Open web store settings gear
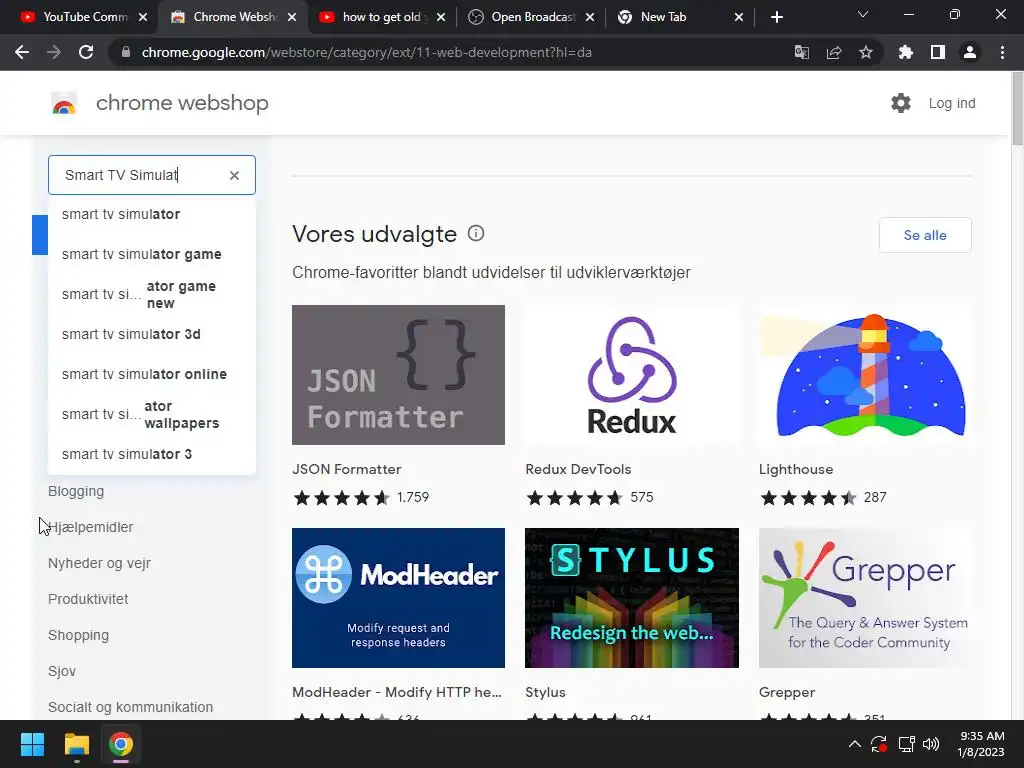1024x768 pixels. pyautogui.click(x=901, y=103)
